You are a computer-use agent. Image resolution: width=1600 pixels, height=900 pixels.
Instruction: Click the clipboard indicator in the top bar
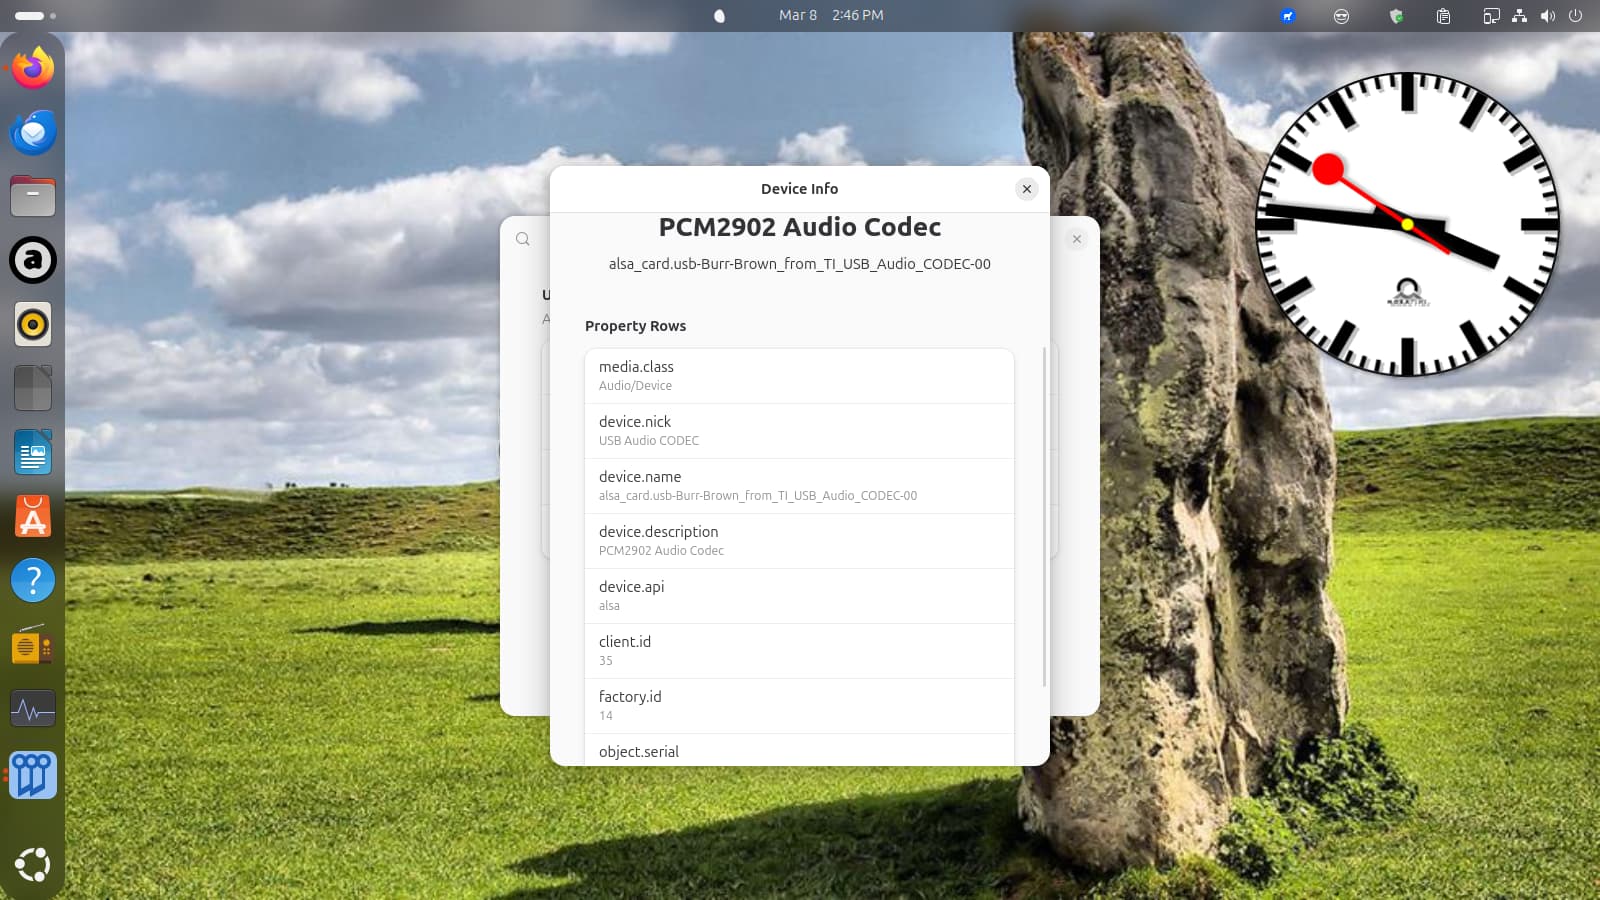(1443, 16)
